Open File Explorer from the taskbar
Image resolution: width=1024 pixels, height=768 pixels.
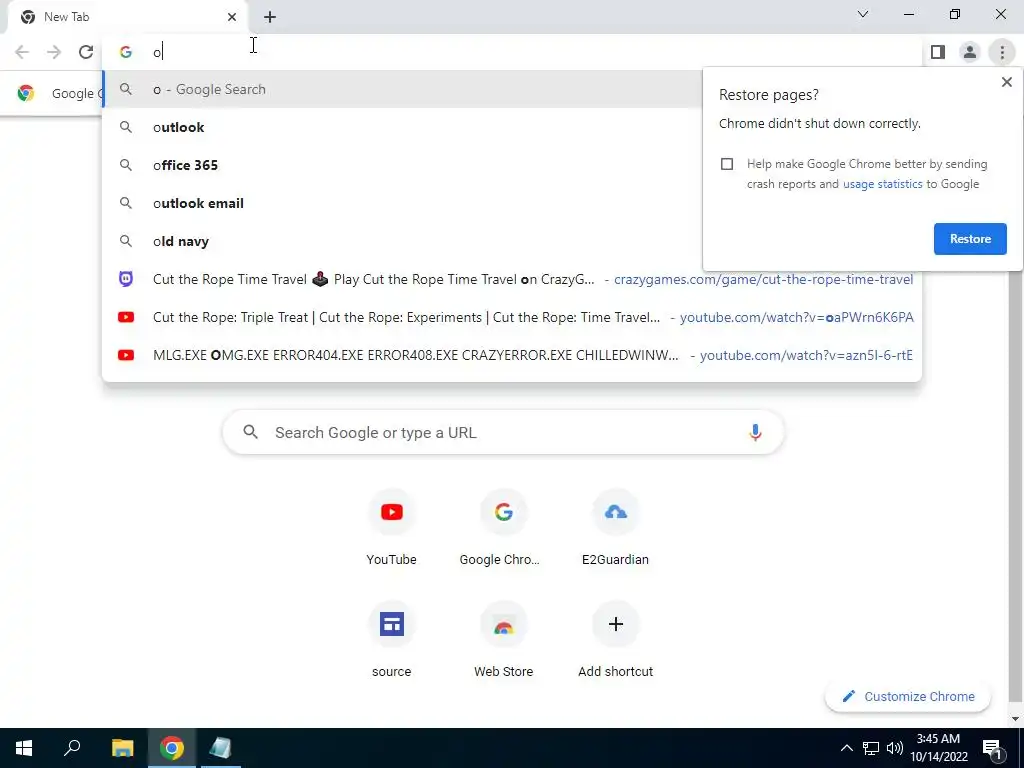122,748
